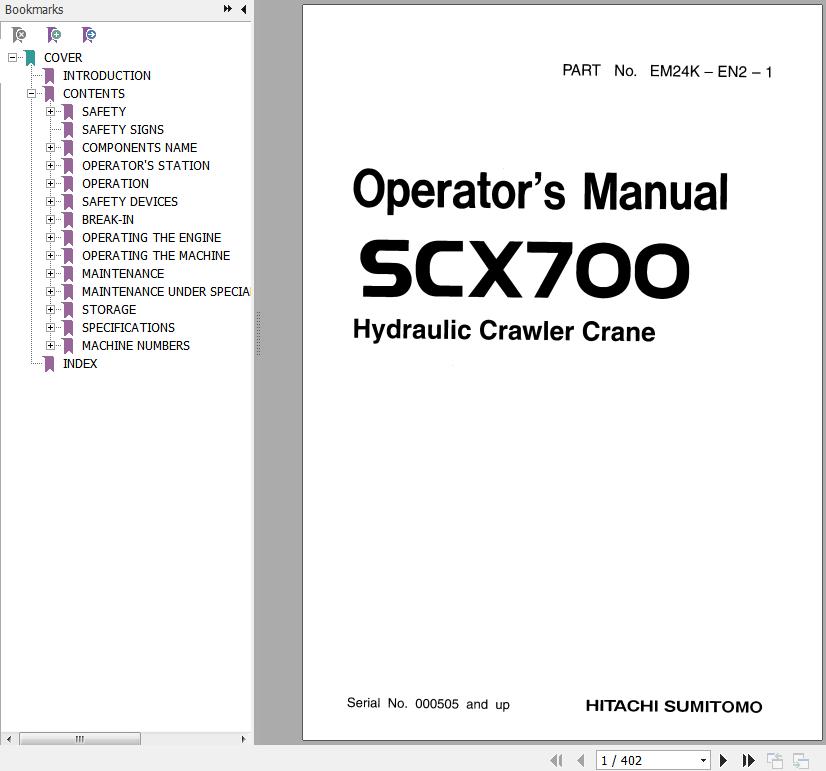Go to OPERATING THE MACHINE bookmark
The height and width of the screenshot is (771, 826).
tap(156, 255)
